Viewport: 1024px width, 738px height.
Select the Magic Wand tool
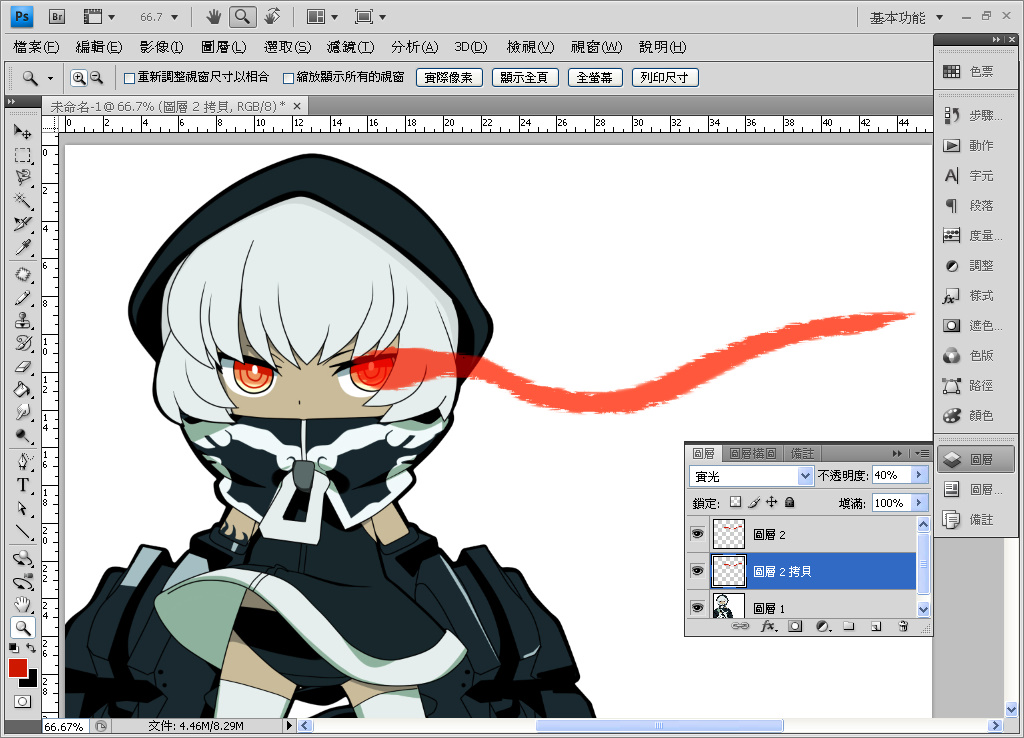(22, 201)
